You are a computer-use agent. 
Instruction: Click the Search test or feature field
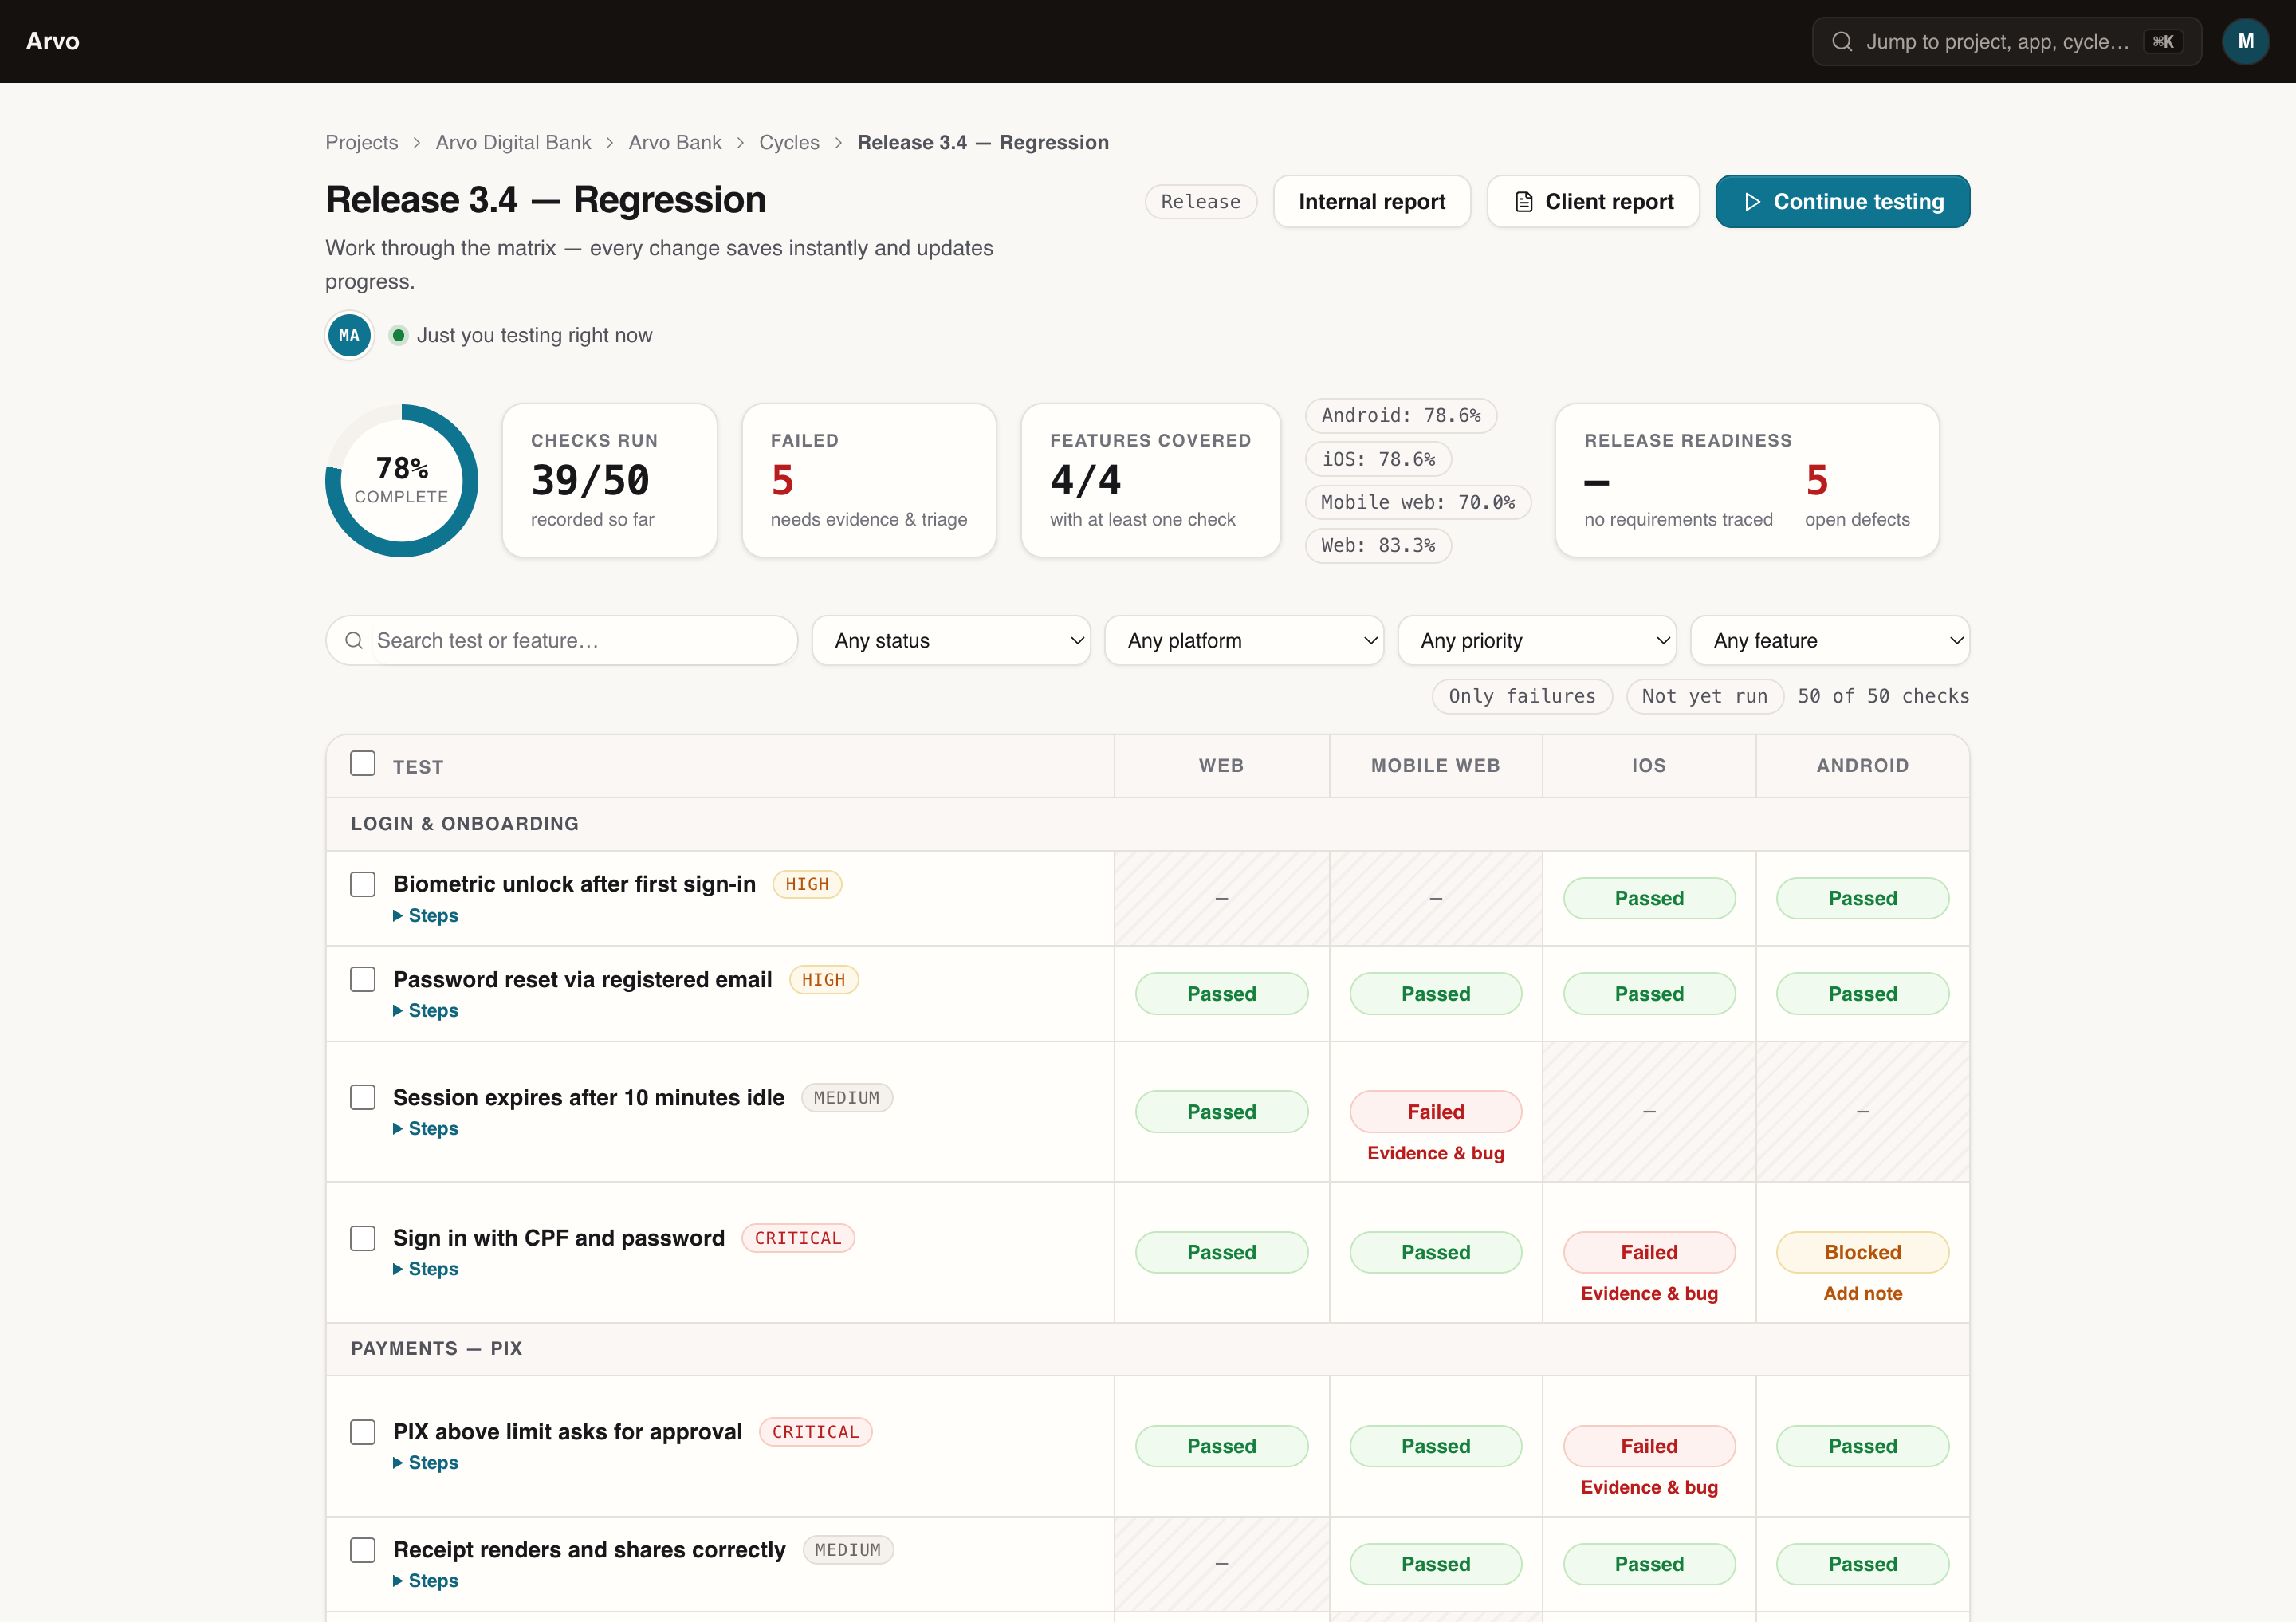(x=562, y=640)
